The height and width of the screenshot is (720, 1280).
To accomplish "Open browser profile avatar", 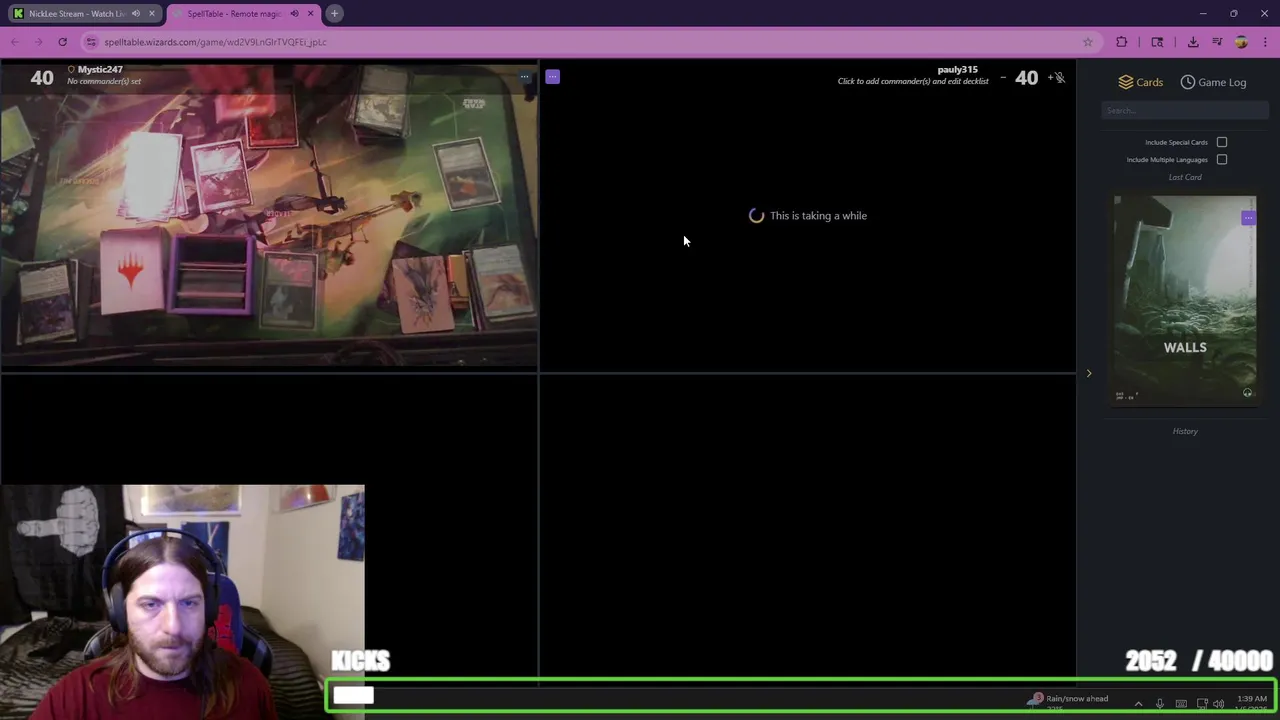I will click(1241, 42).
